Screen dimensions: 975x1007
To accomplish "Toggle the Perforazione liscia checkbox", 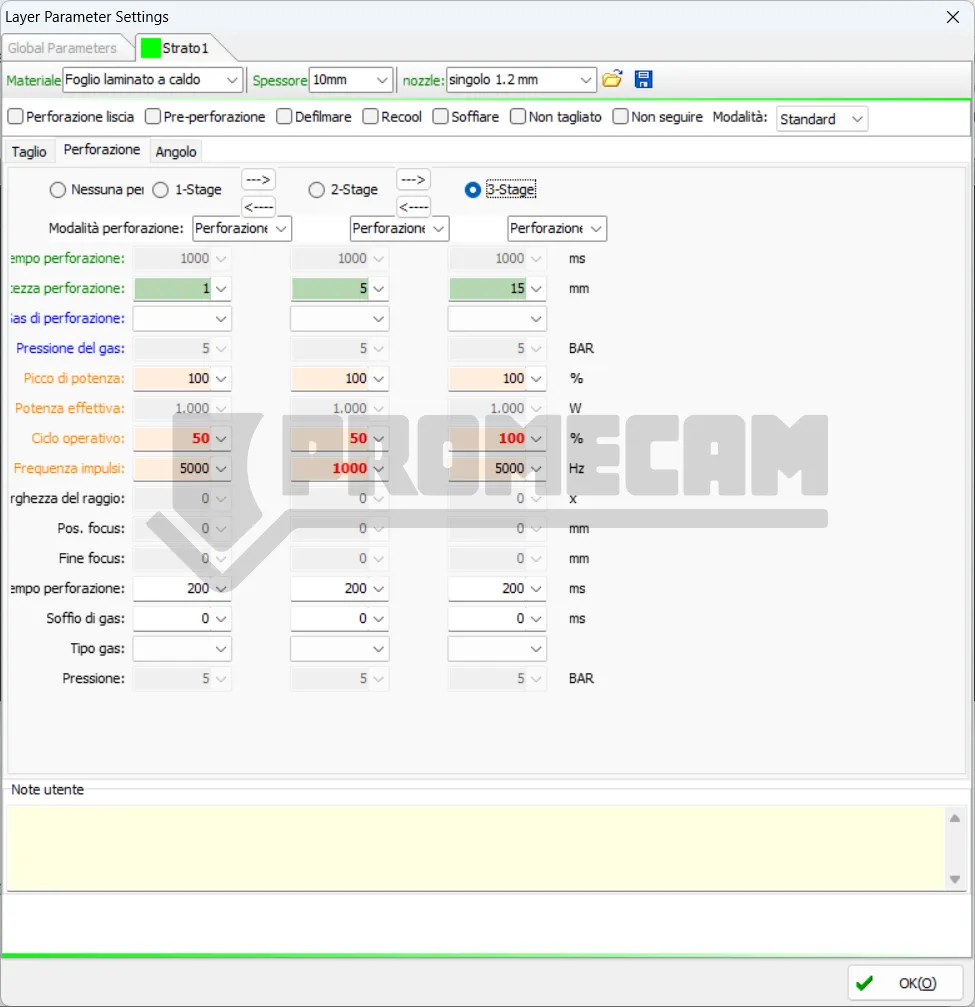I will tap(16, 117).
